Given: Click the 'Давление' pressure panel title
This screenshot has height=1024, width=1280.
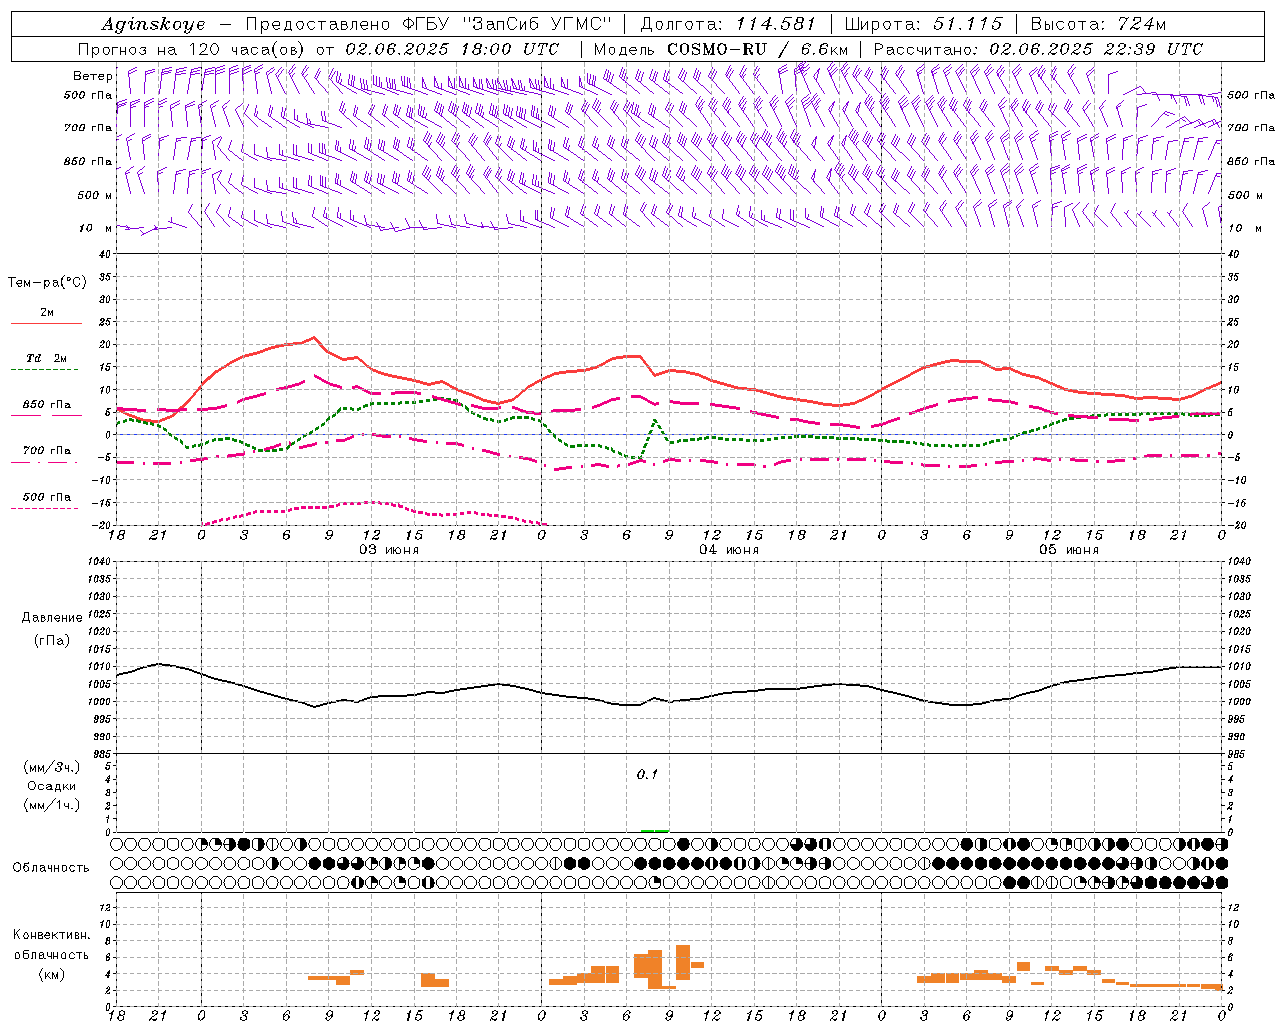Looking at the screenshot, I should (52, 618).
